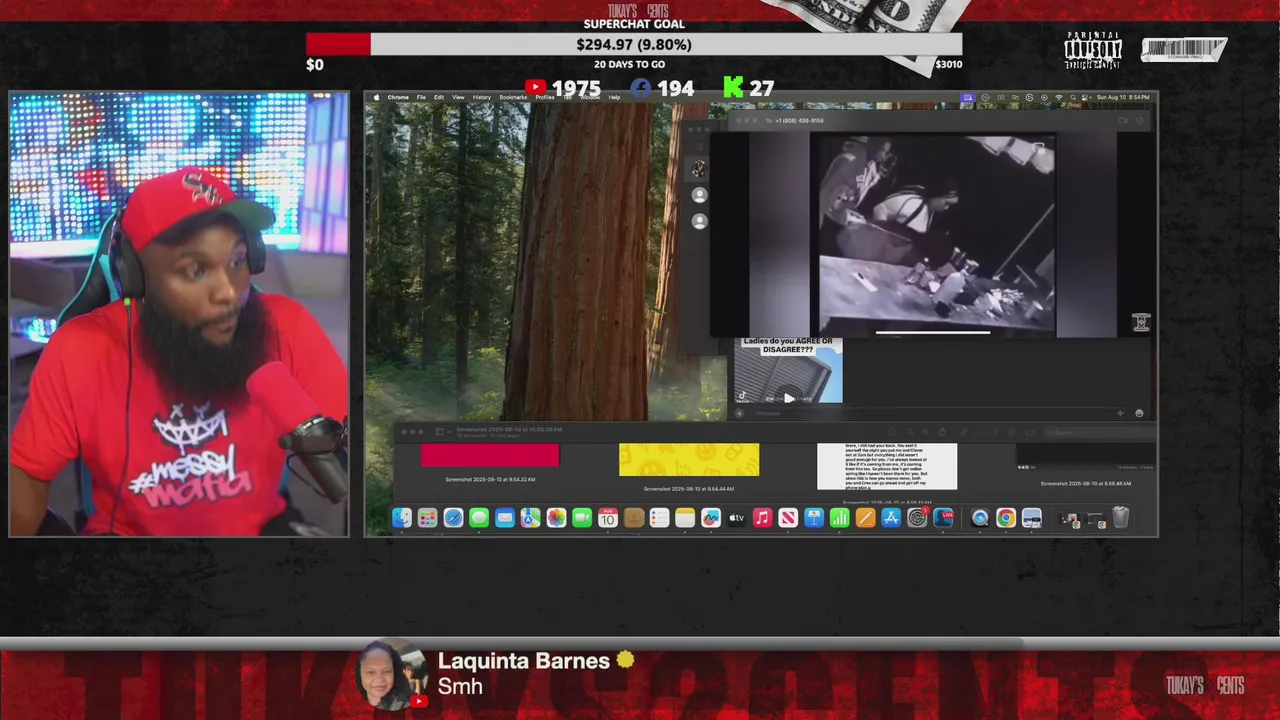Select the yellow emoji screenshot thumbnail
Viewport: 1280px width, 720px height.
tap(689, 460)
